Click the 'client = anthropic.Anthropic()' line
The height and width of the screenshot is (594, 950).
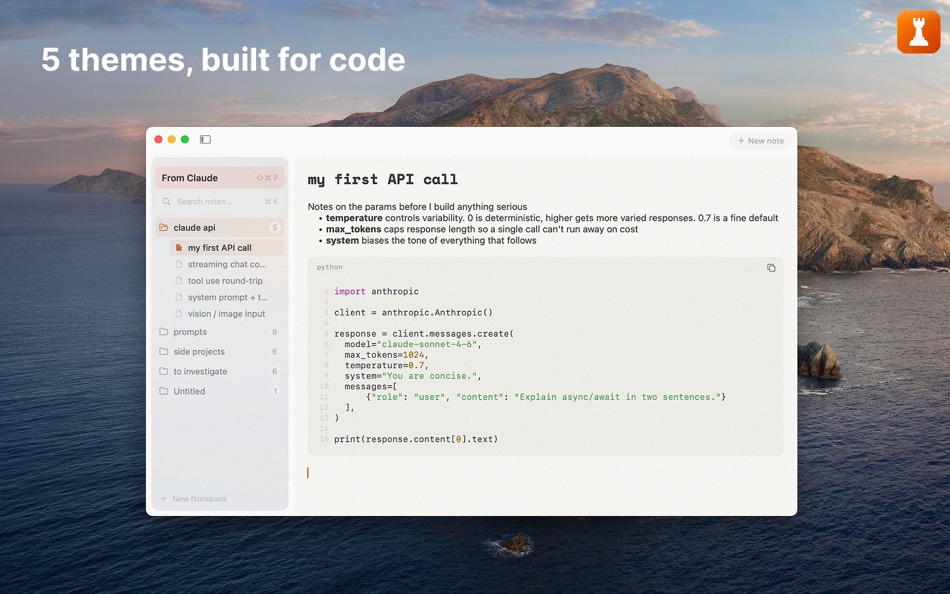pos(413,313)
